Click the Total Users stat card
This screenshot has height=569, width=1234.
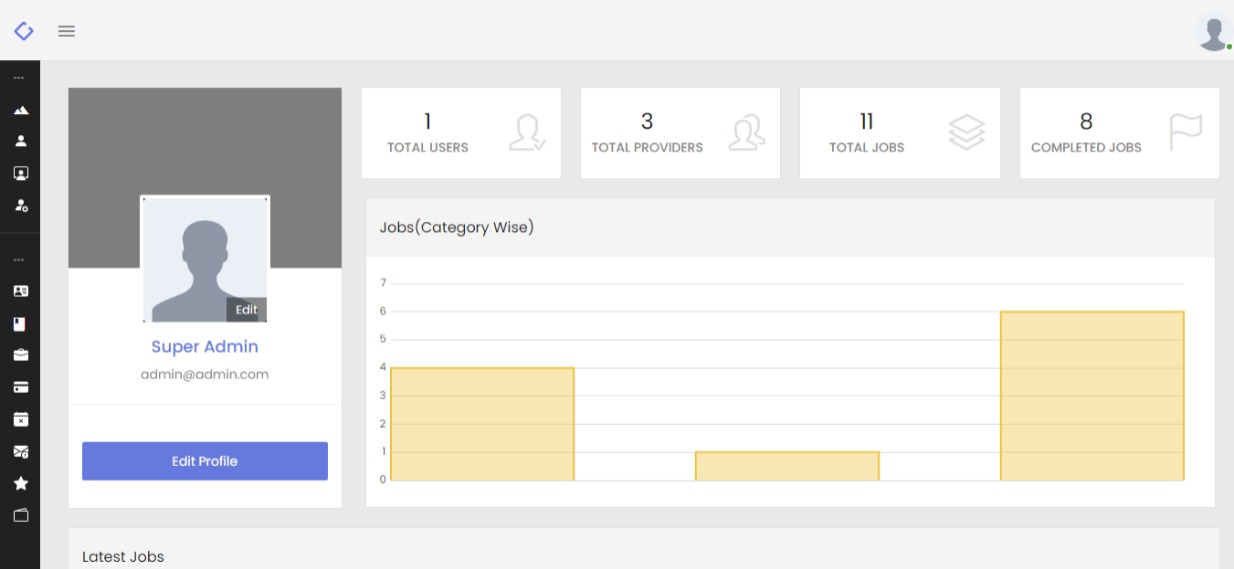point(461,133)
